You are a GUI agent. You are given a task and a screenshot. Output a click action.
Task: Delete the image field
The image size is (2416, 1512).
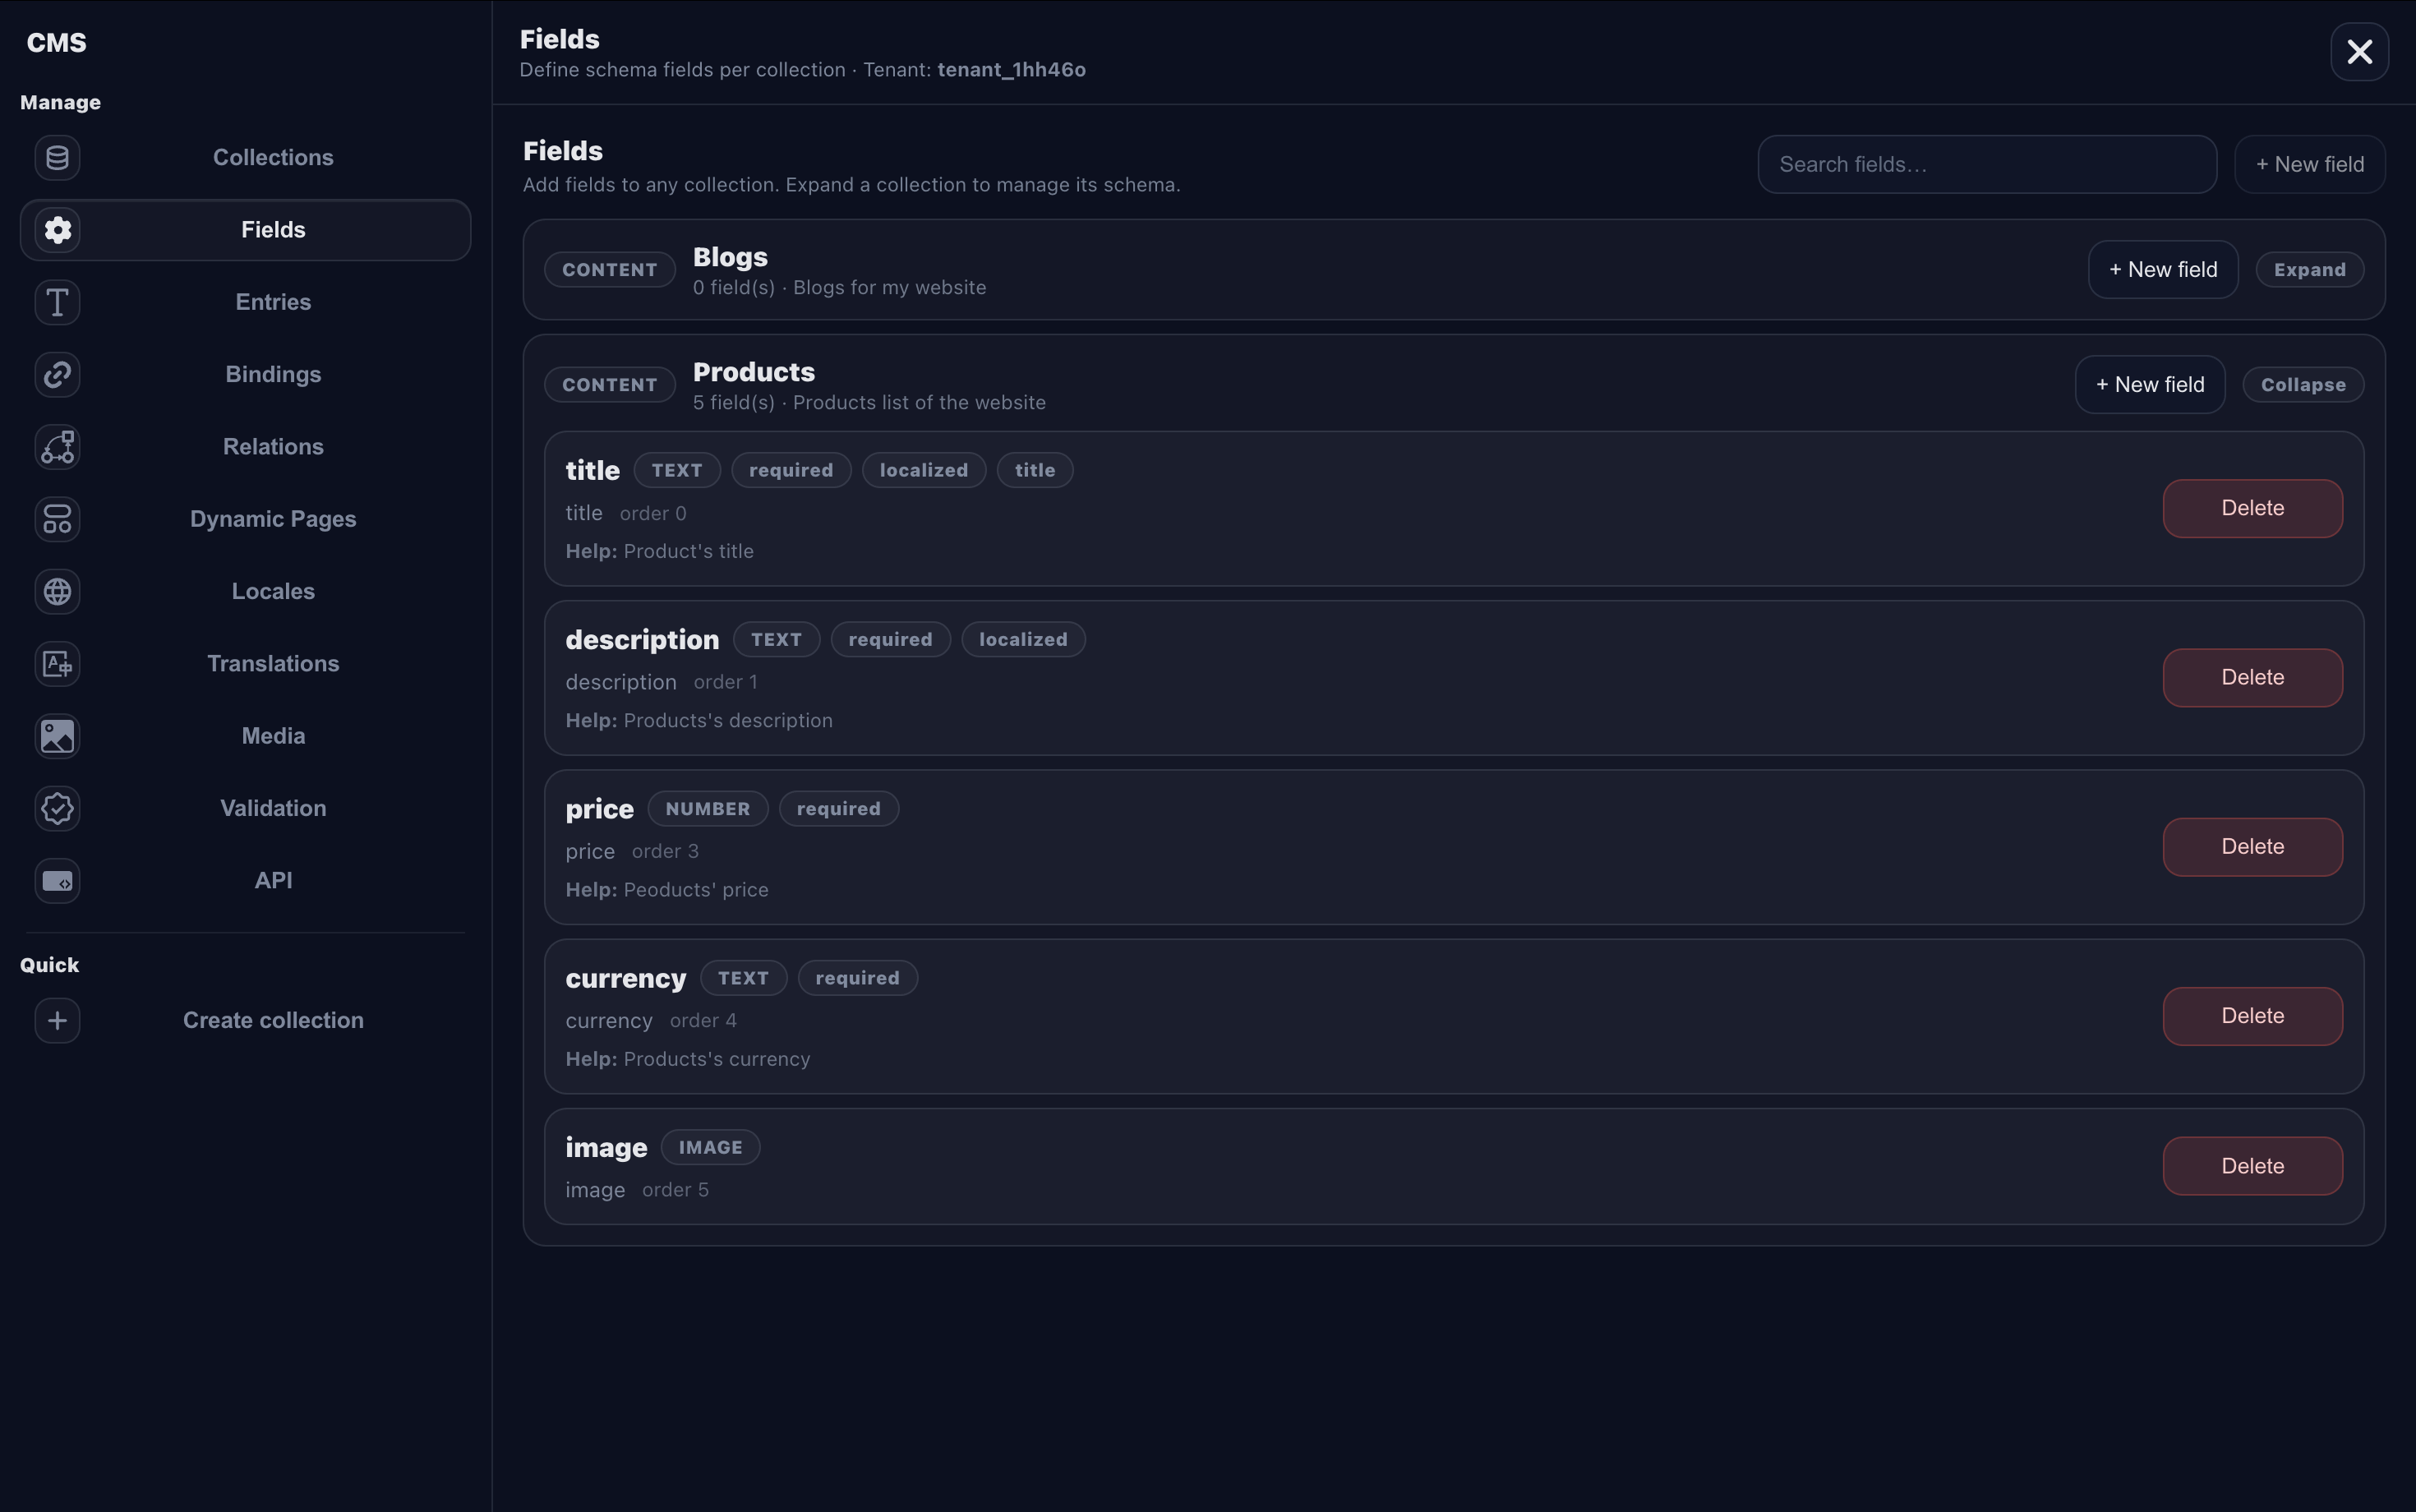pos(2252,1166)
